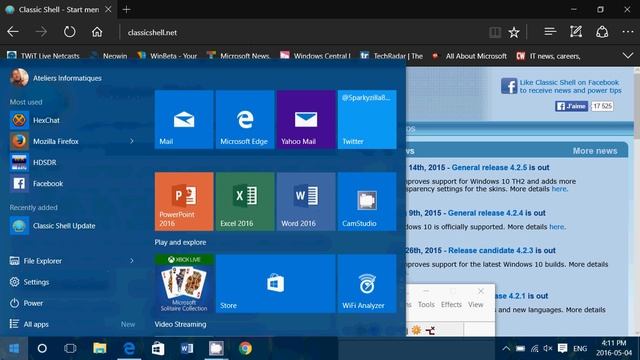
Task: Open Windows Central favorite
Action: [315, 56]
